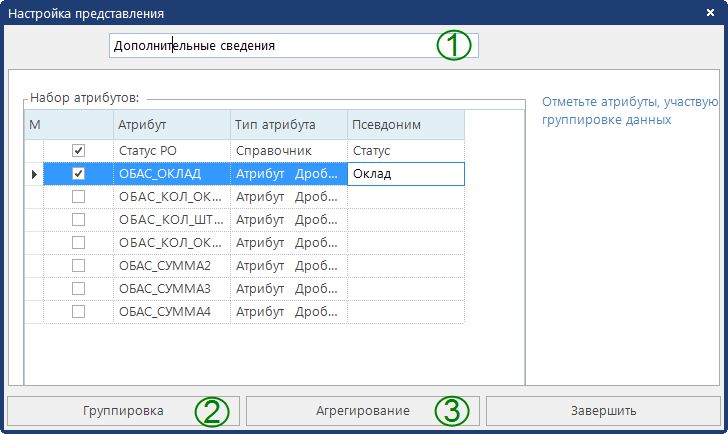
Task: Close the Настройка представления dialog
Action: 710,14
